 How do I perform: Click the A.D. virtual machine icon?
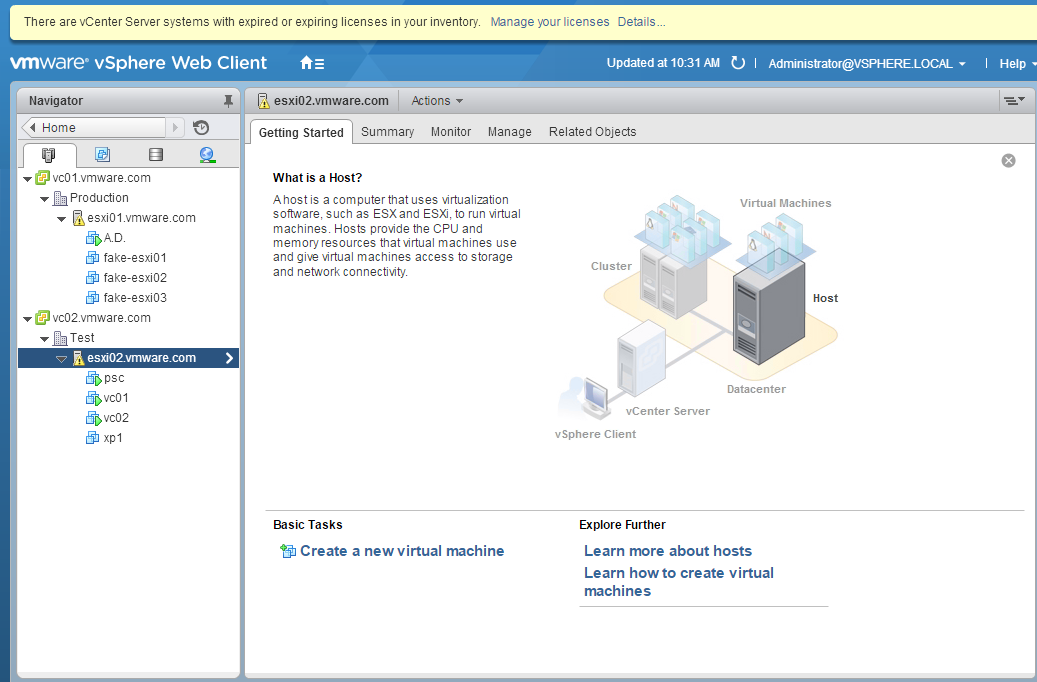(x=93, y=238)
